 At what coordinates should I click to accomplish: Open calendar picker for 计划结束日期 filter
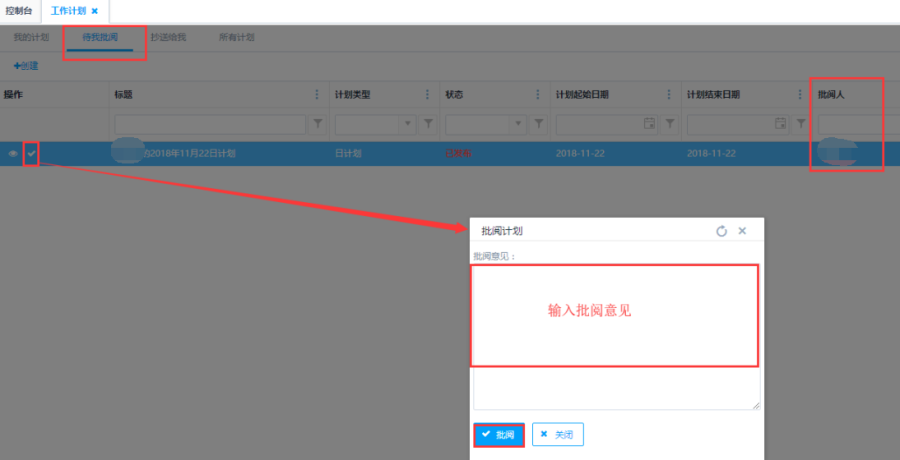pos(780,124)
